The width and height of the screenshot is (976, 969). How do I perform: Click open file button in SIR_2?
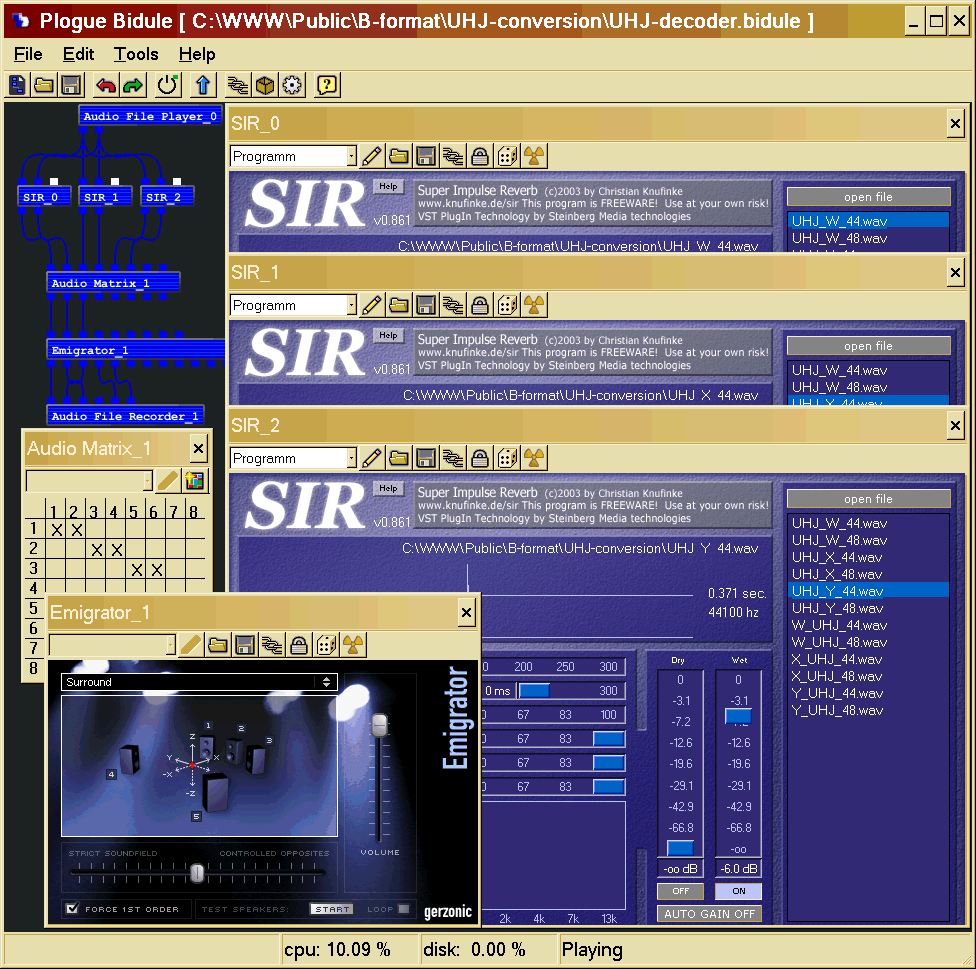pos(868,499)
